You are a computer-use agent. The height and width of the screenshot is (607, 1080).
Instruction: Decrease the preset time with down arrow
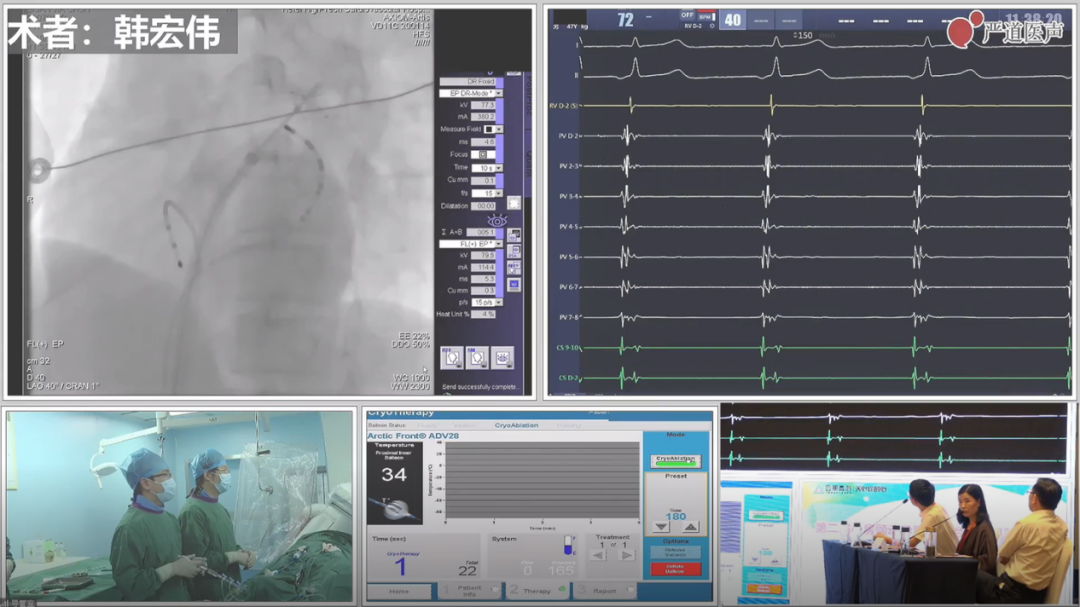click(663, 526)
